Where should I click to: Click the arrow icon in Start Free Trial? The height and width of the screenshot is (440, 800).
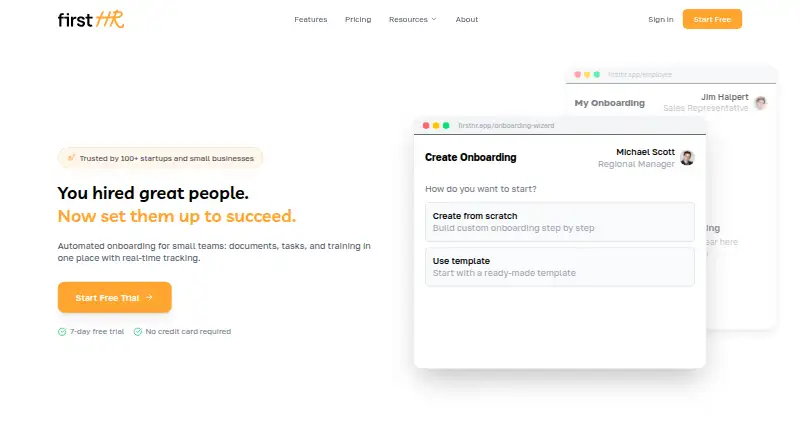(149, 298)
